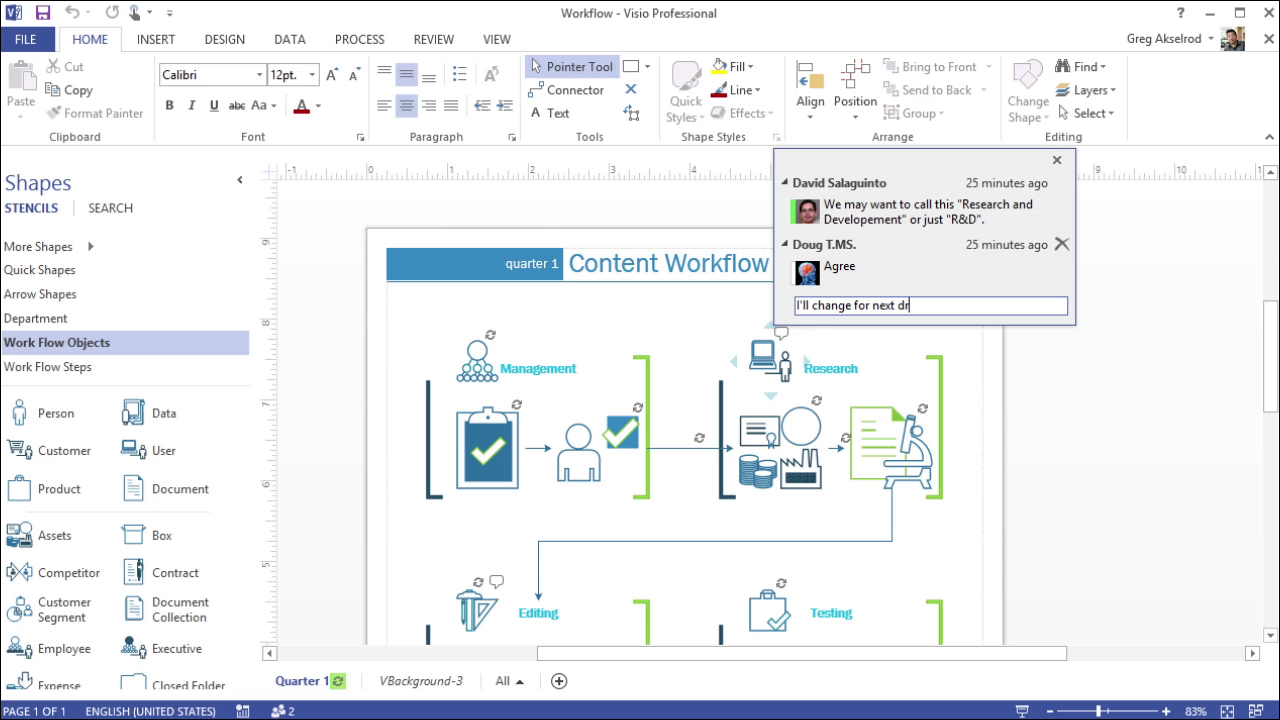Open the All pages dropdown

click(508, 680)
